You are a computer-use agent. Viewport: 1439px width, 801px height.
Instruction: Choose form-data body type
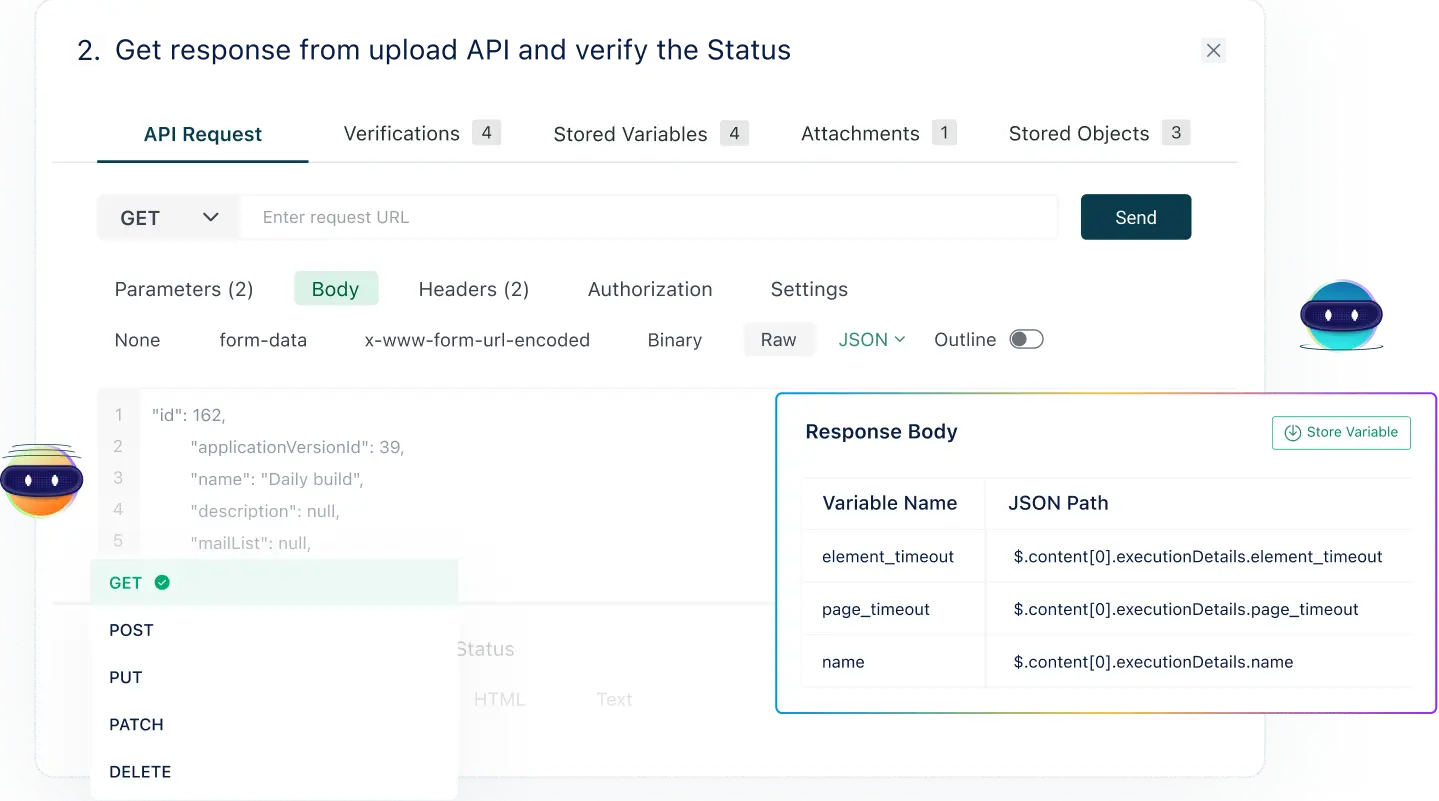(263, 340)
